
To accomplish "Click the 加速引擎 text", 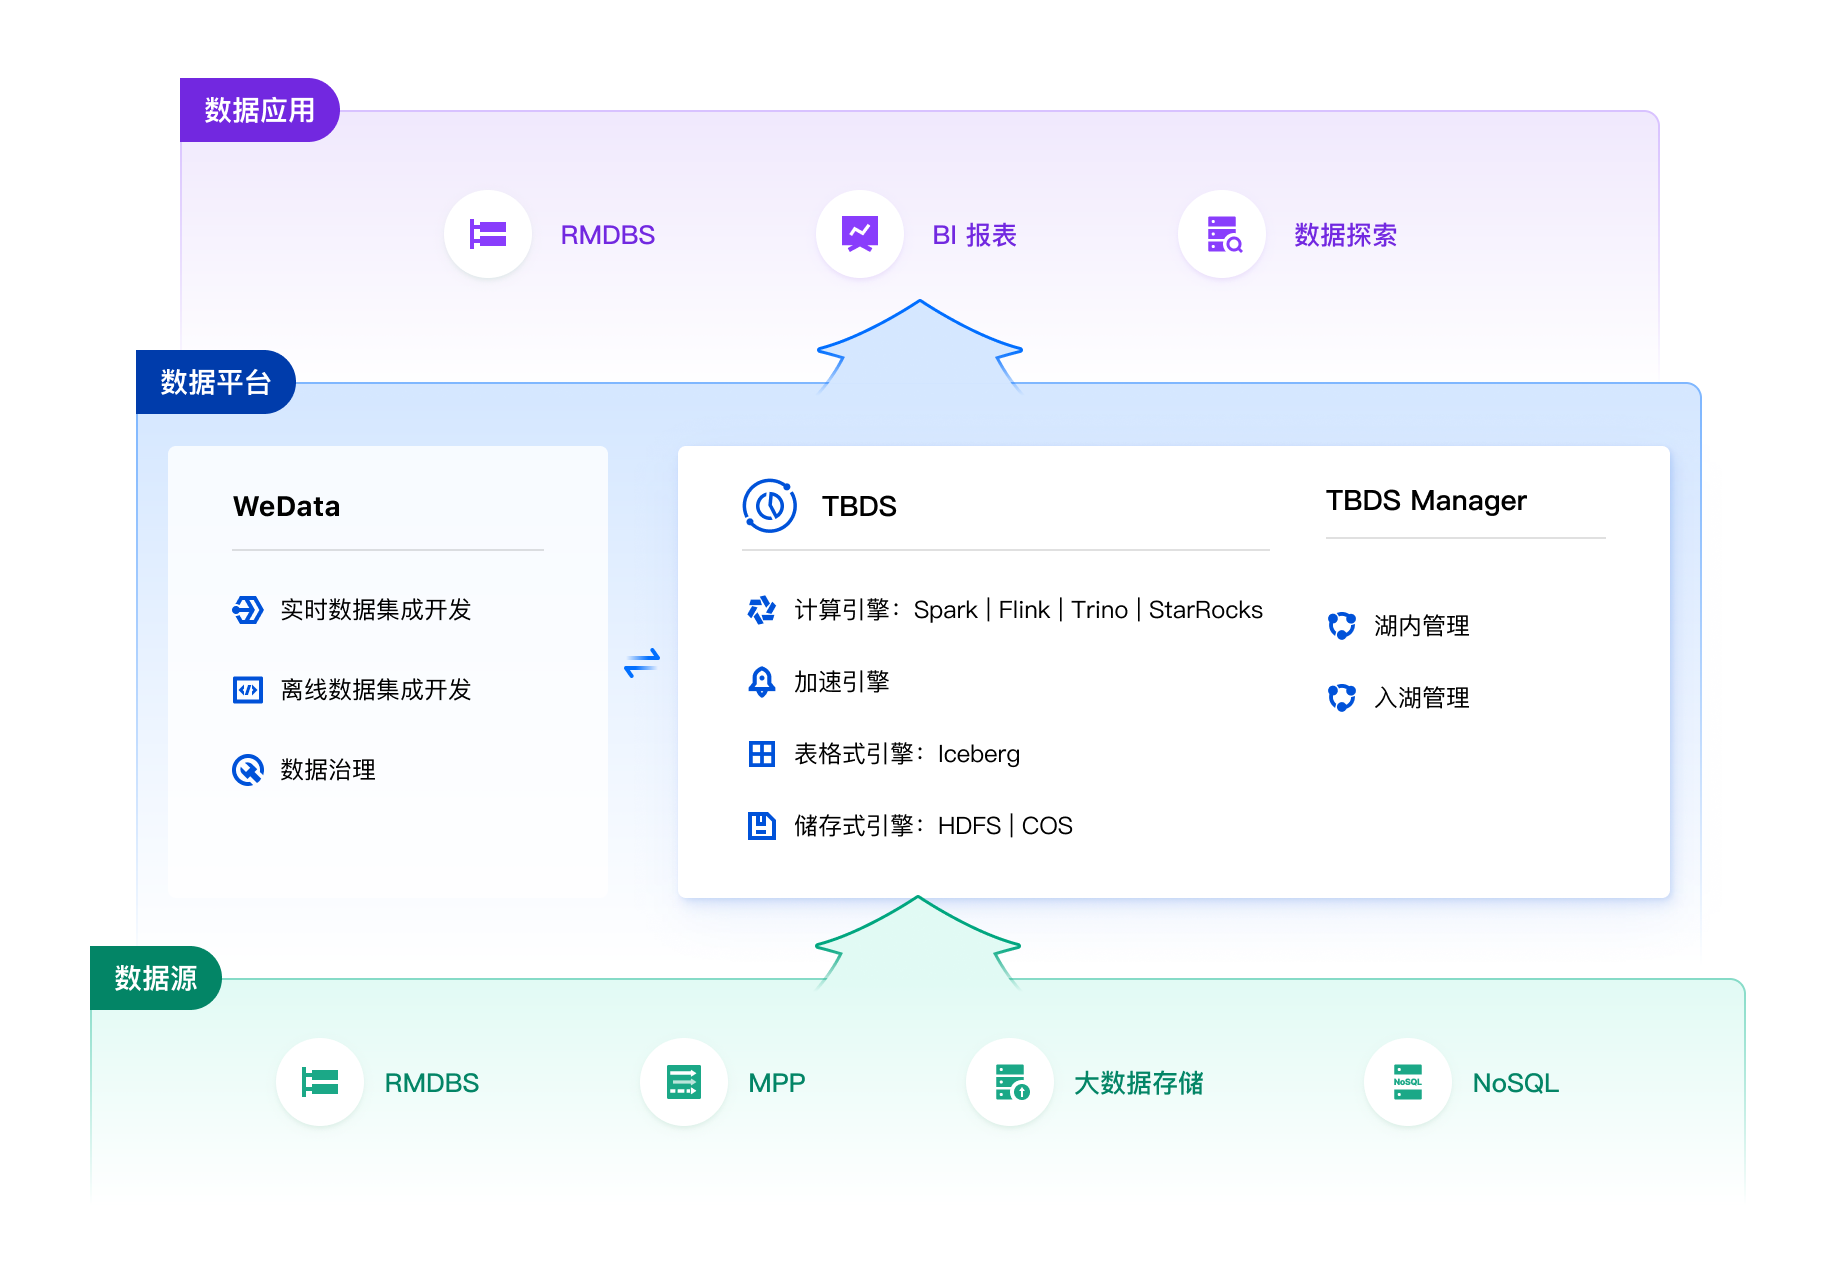I will point(842,681).
